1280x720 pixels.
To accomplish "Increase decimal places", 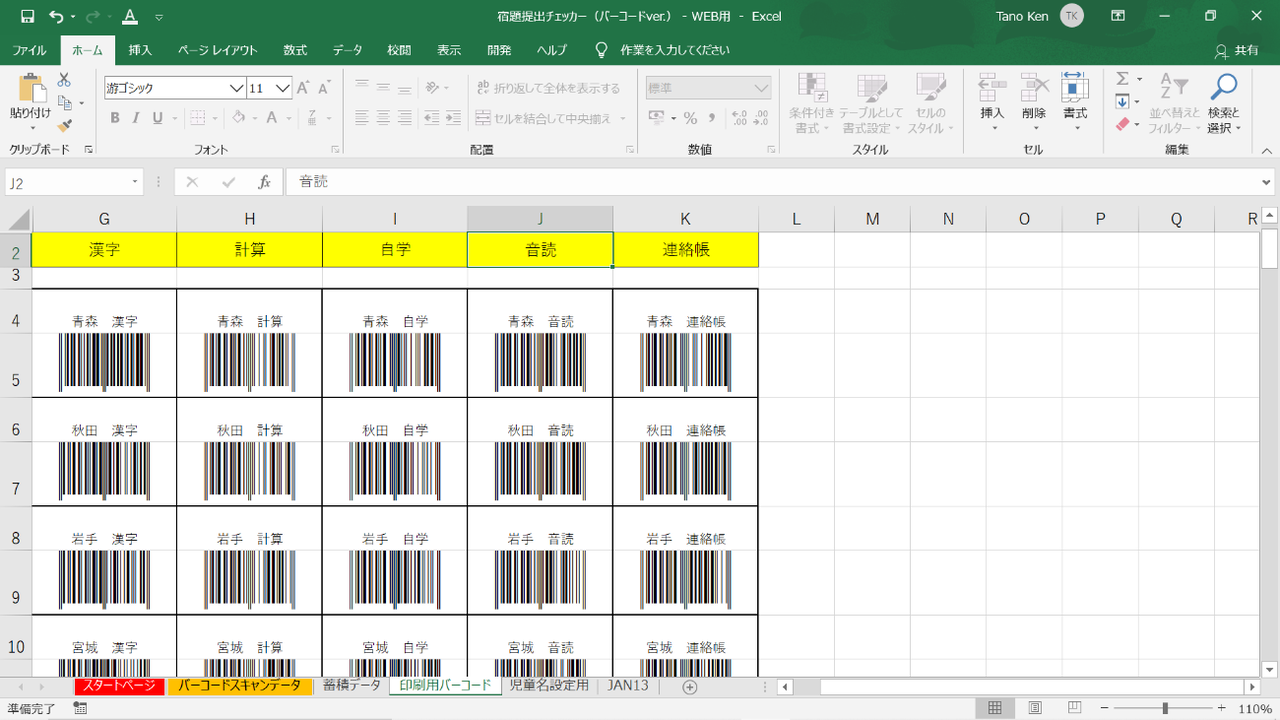I will pyautogui.click(x=739, y=118).
